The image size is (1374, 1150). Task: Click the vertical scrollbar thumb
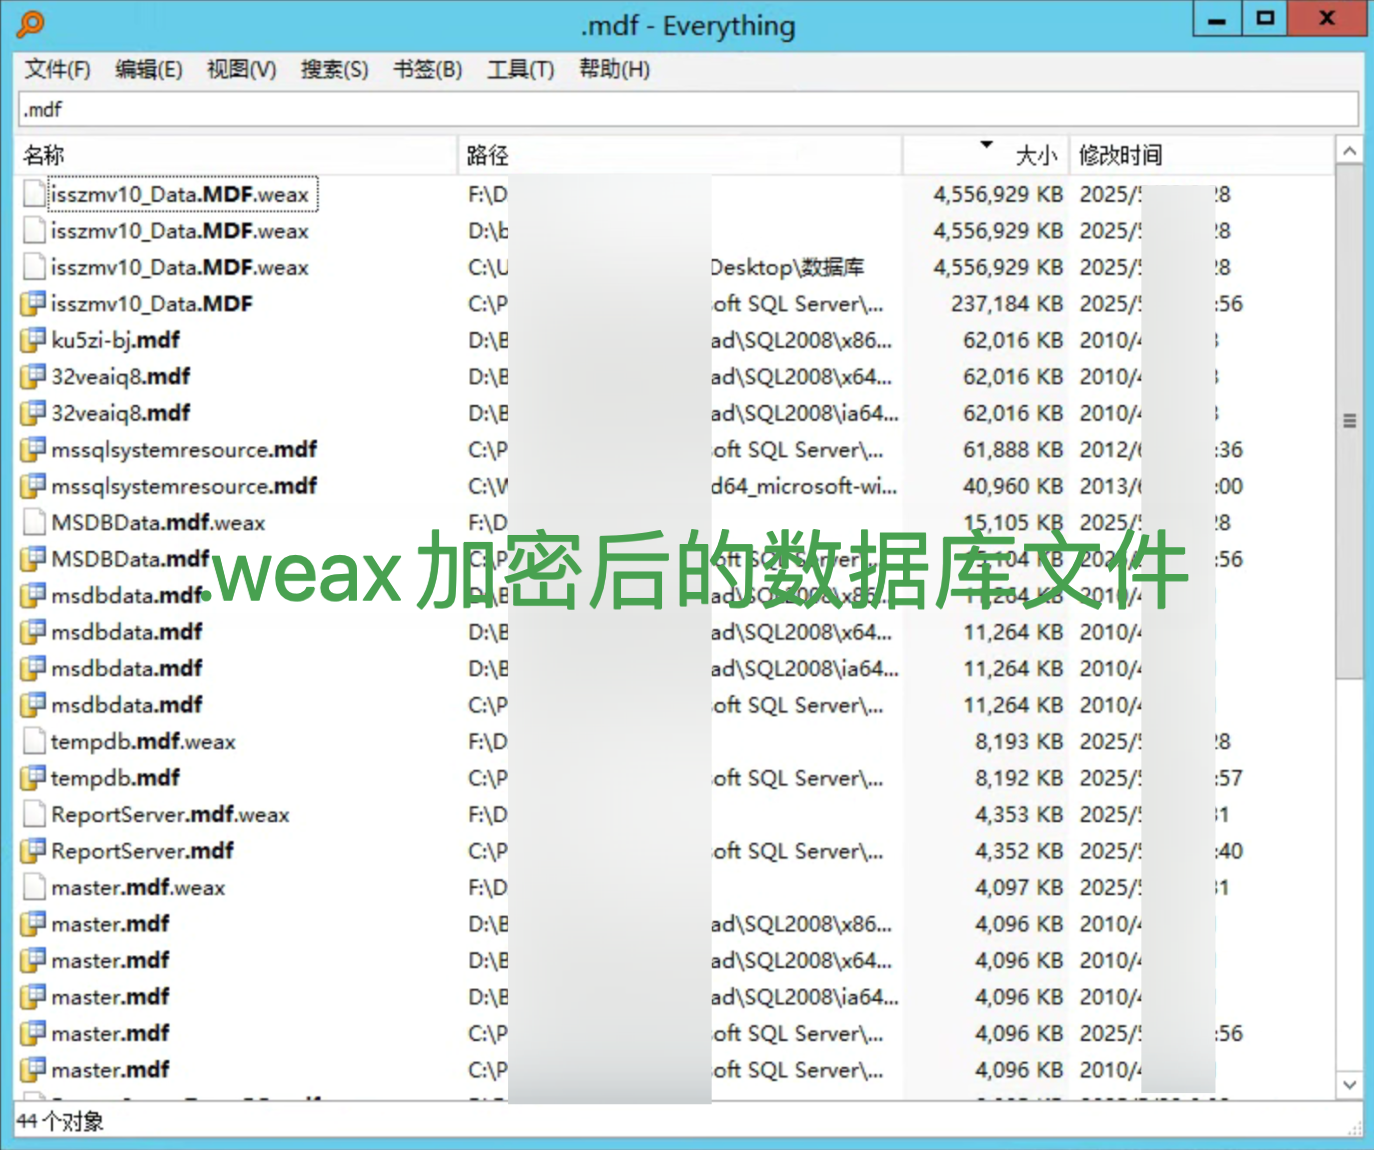[1349, 421]
